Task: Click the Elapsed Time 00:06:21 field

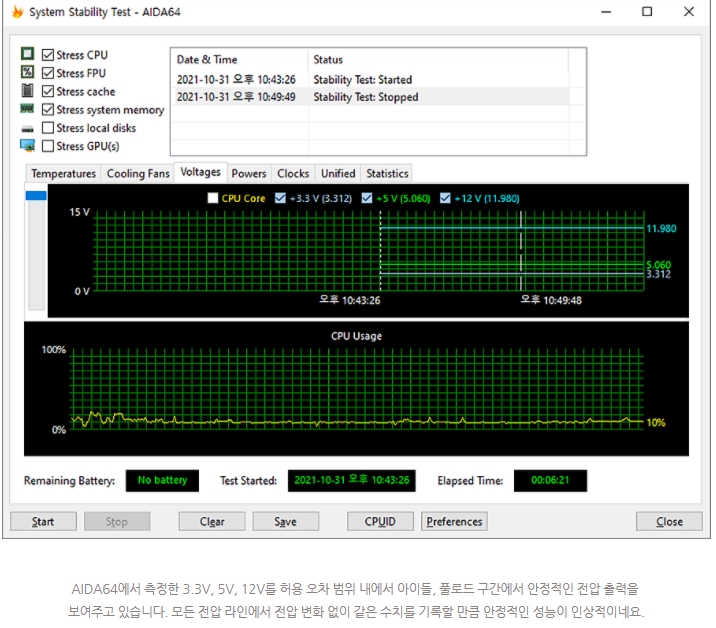Action: (x=550, y=480)
